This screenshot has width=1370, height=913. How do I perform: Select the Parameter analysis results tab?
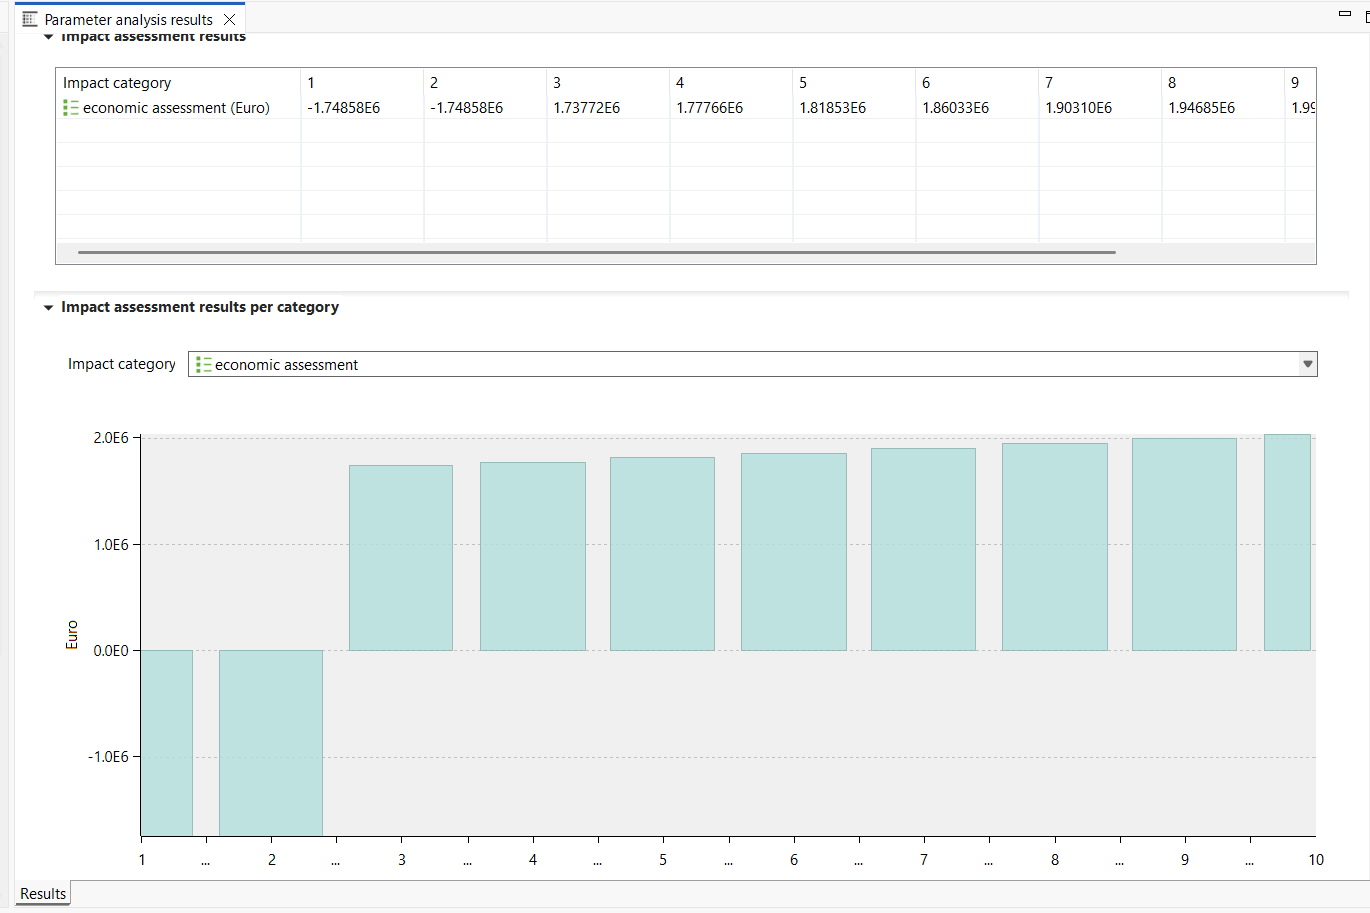pyautogui.click(x=128, y=19)
